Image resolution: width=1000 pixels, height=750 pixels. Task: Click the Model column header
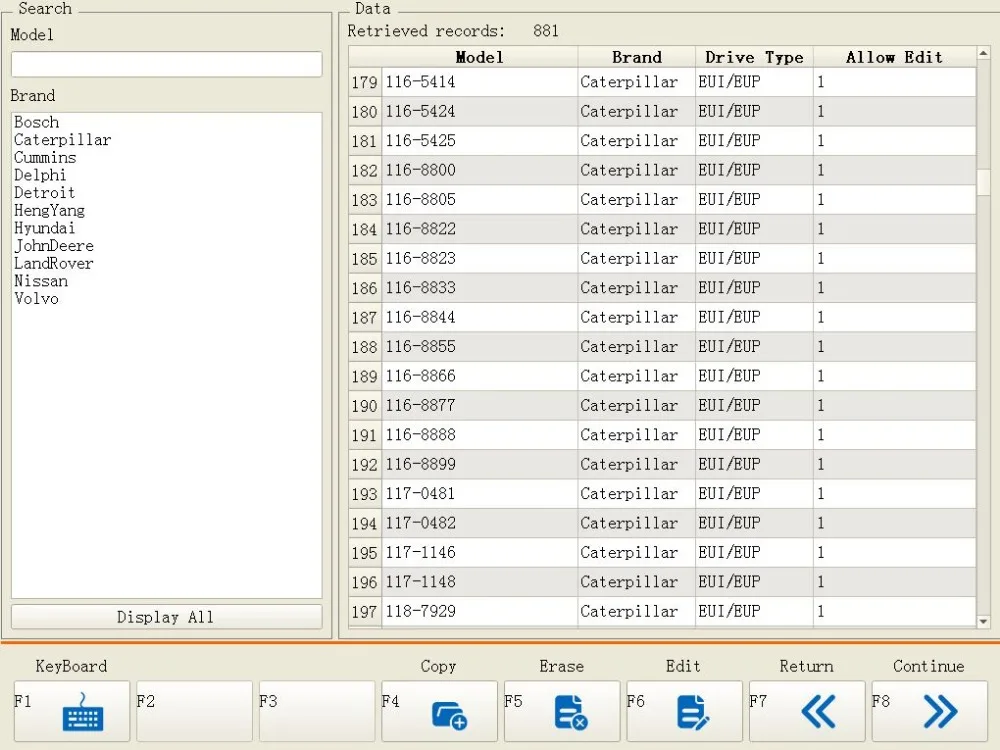(480, 57)
